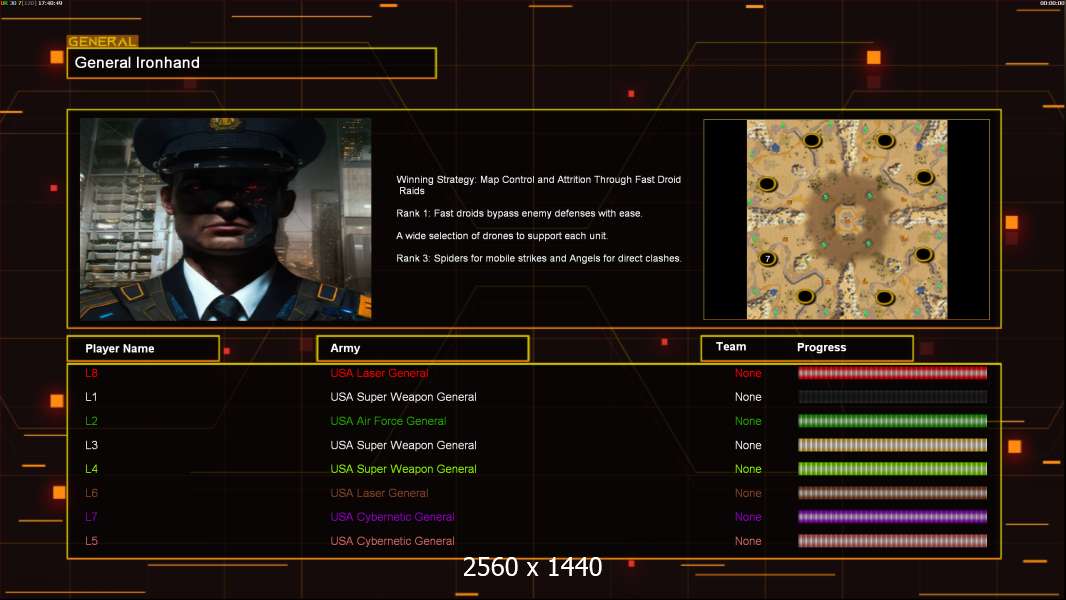The height and width of the screenshot is (600, 1066).
Task: Click the purple progress bar for L7
Action: (x=892, y=517)
